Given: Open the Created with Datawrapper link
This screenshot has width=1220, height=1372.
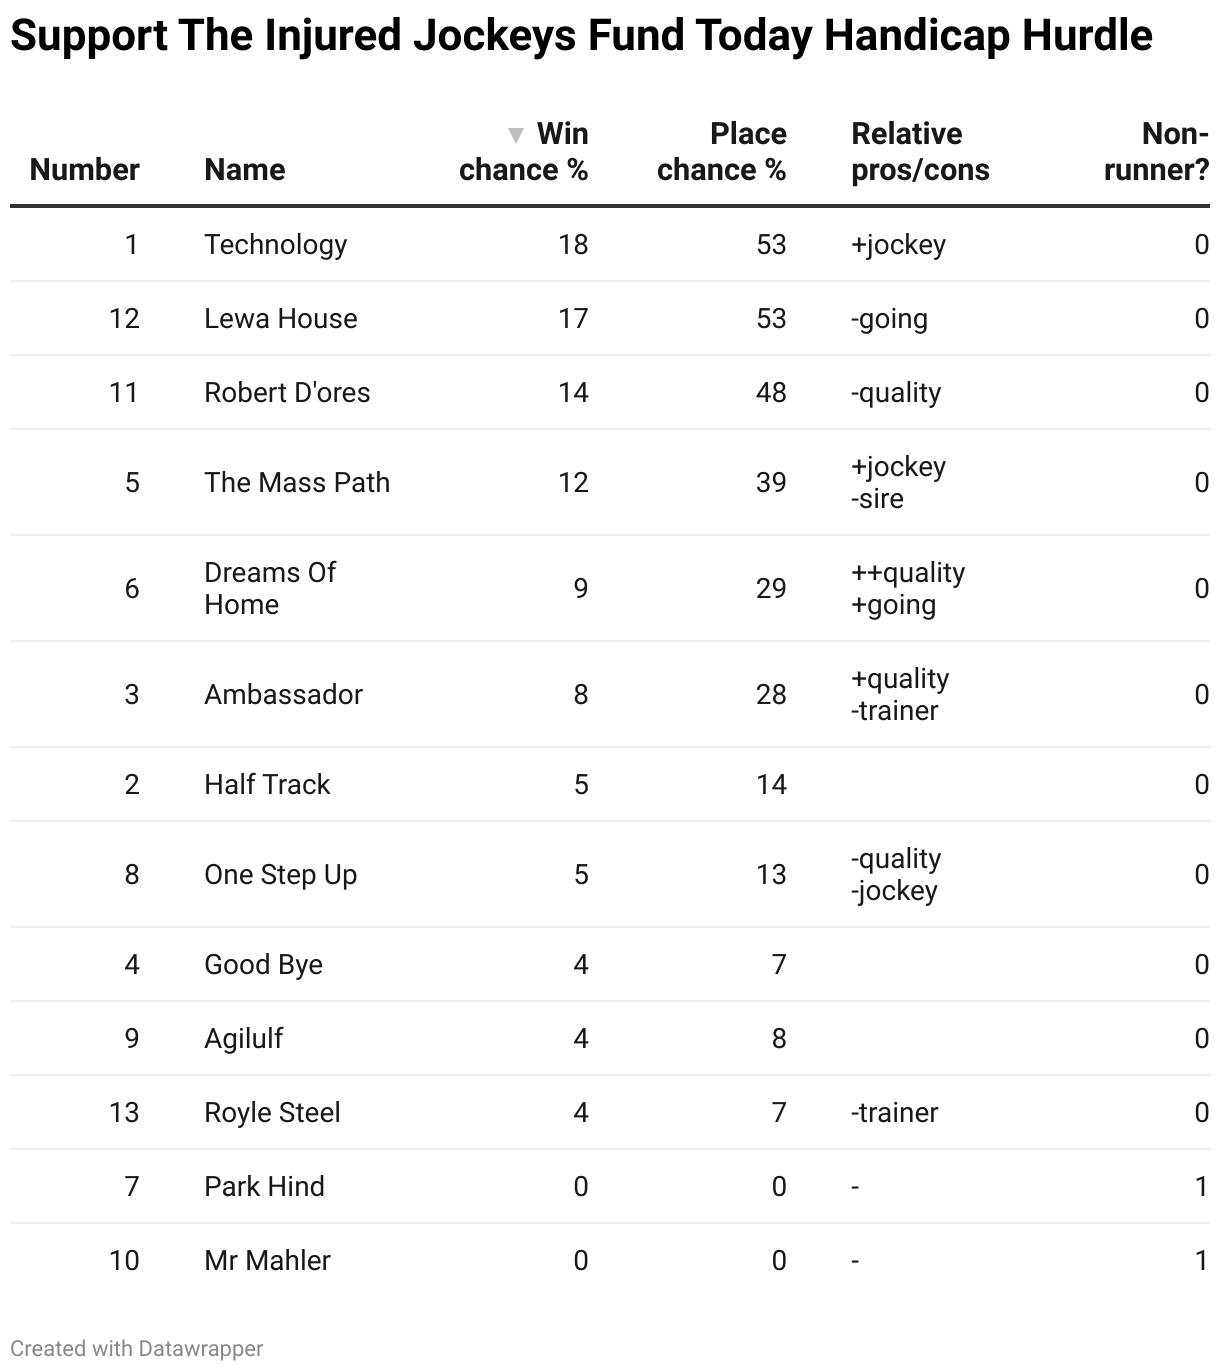Looking at the screenshot, I should coord(137,1348).
